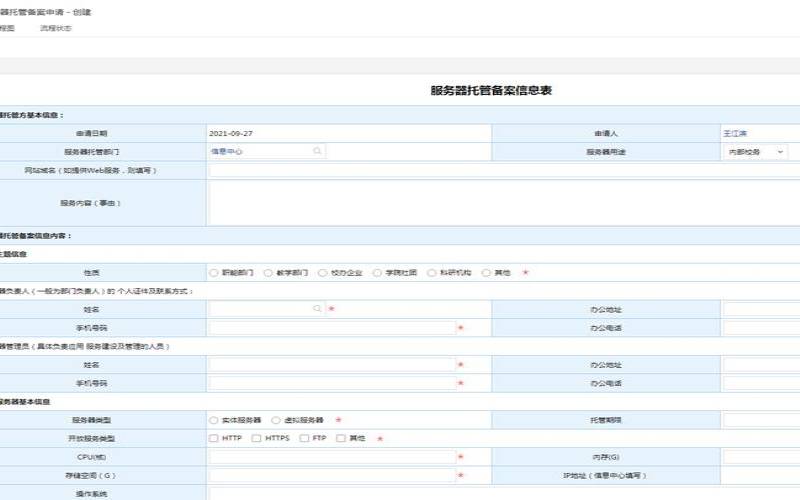This screenshot has width=800, height=500.
Task: Click the 办公电话 input in 负责人 section
Action: tap(762, 328)
